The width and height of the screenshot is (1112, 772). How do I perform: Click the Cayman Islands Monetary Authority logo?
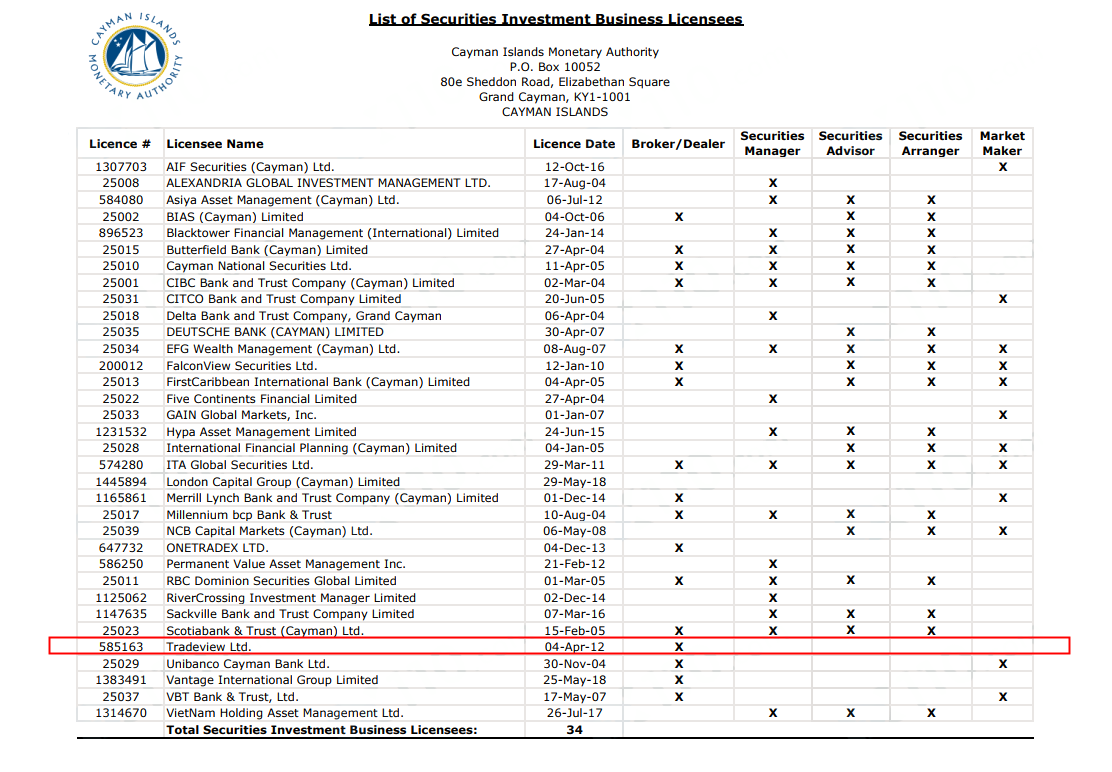[x=135, y=56]
